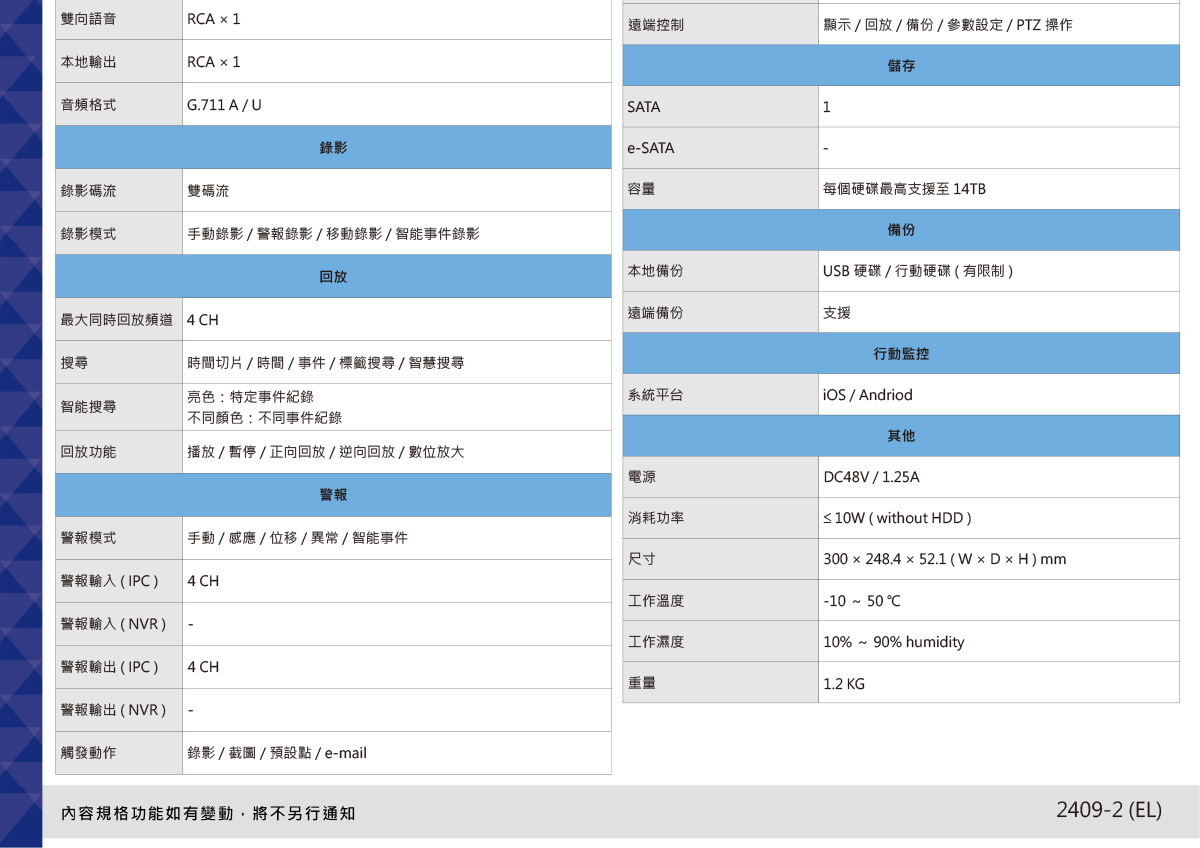
Task: Click the 智能搜尋 label
Action: pyautogui.click(x=88, y=407)
